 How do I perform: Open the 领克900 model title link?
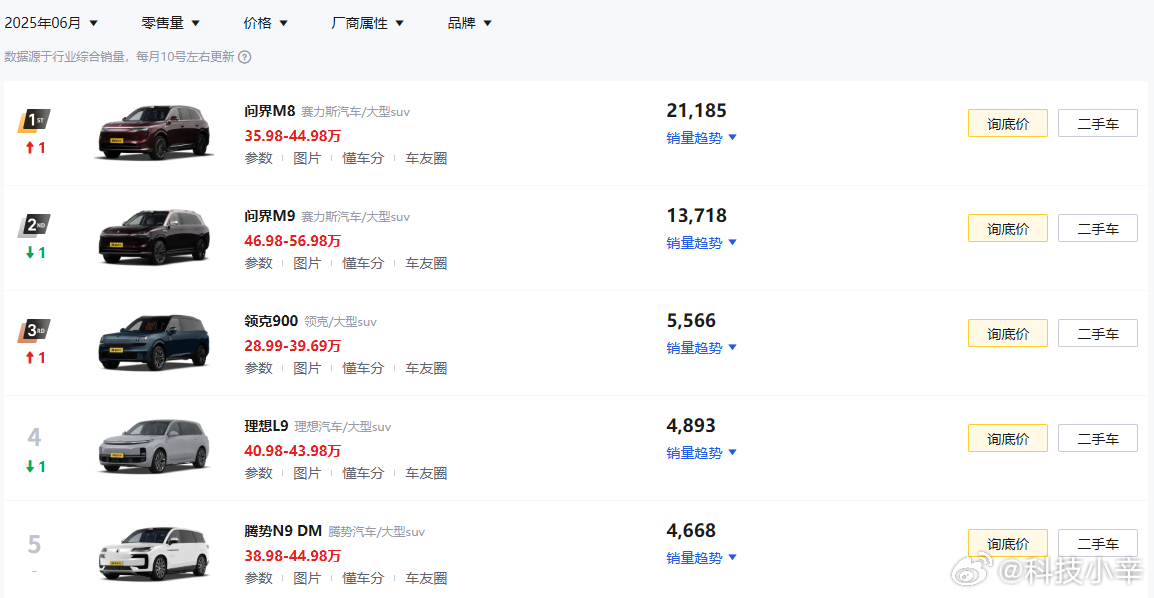pyautogui.click(x=271, y=321)
